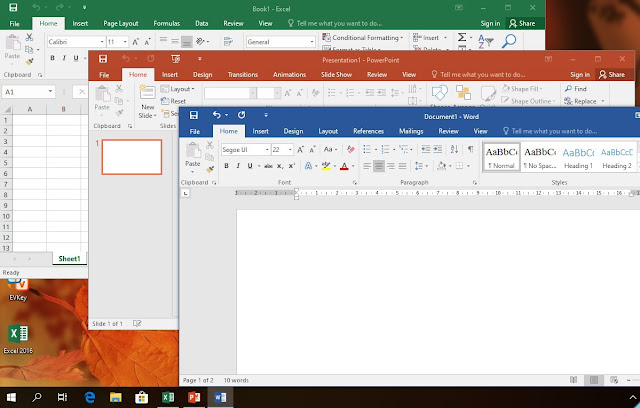Toggle Underline in the Word Font group
The height and width of the screenshot is (408, 640).
coord(250,166)
